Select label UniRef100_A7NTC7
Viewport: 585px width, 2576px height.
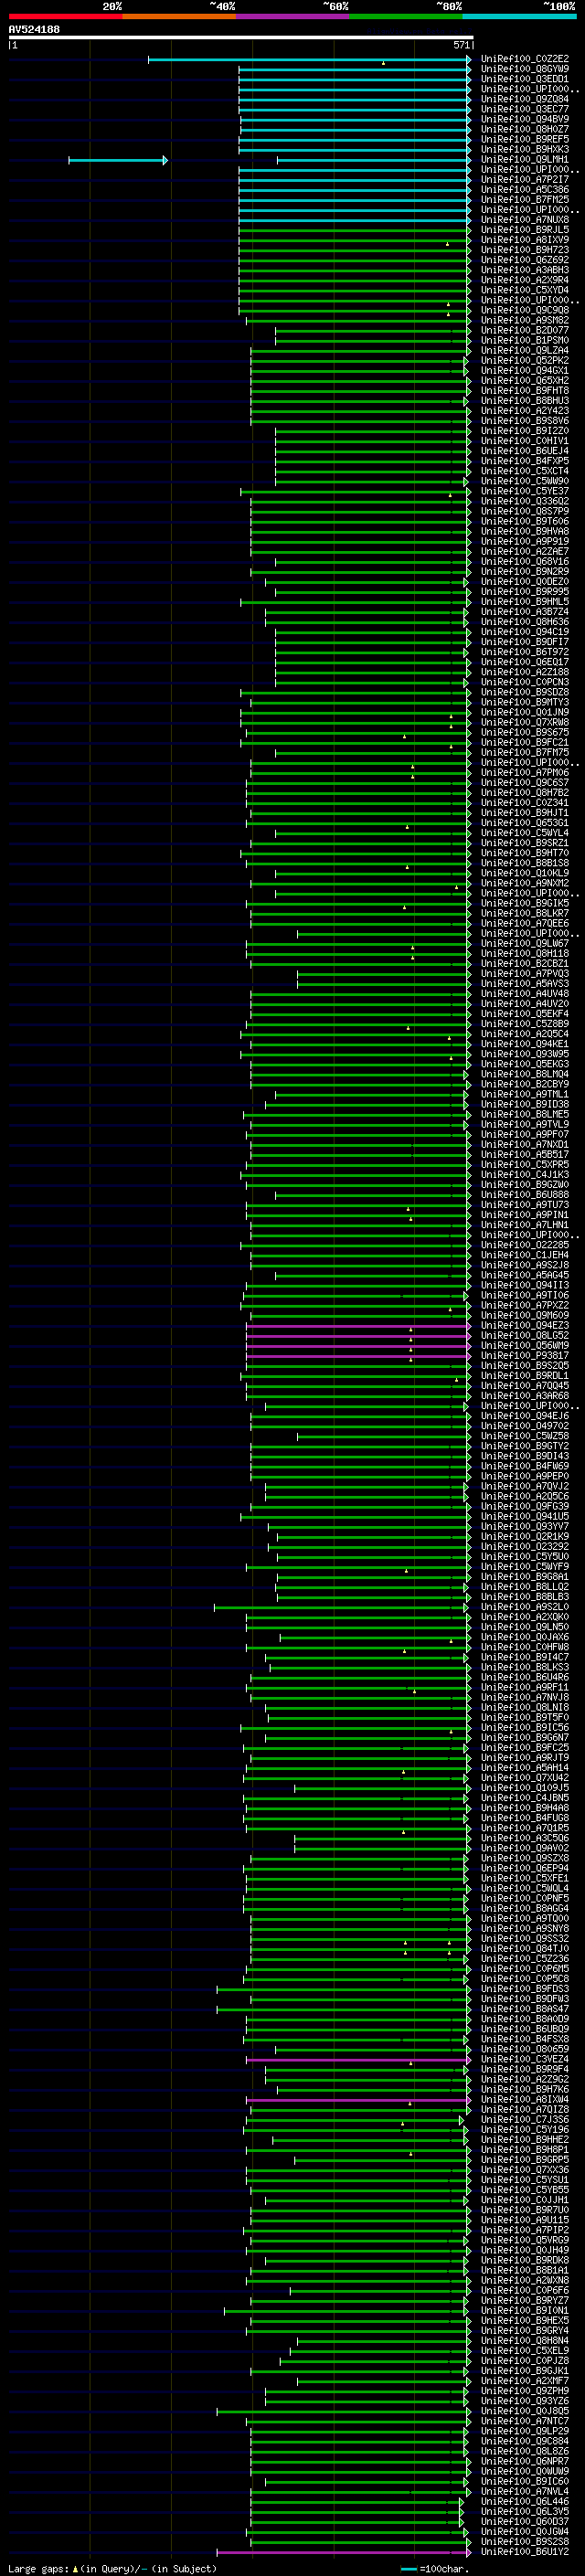(x=524, y=2422)
